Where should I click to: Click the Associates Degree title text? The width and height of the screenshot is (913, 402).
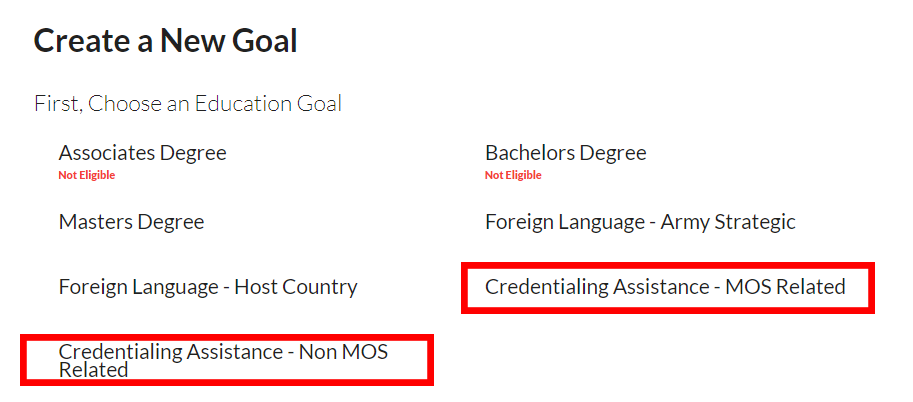point(142,153)
